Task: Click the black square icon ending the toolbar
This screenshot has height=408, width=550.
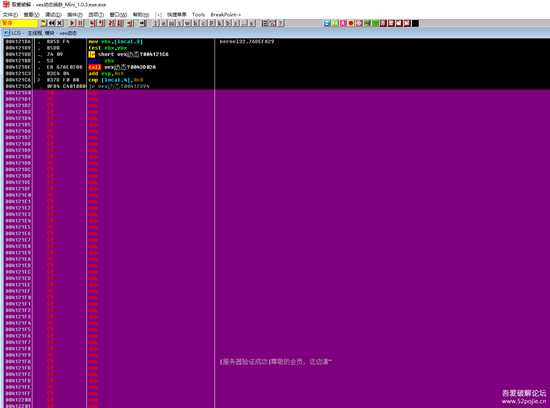Action: pyautogui.click(x=415, y=23)
